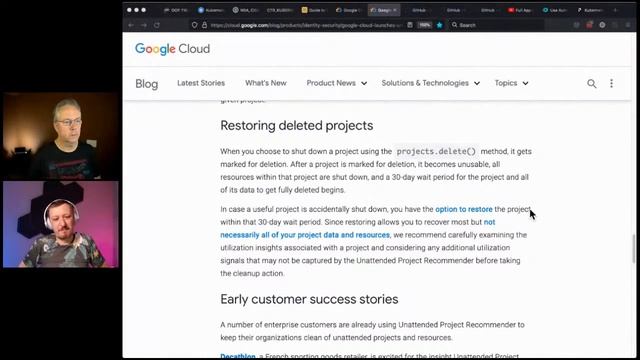640x360 pixels.
Task: Click the blog search magnifier icon
Action: [x=591, y=84]
